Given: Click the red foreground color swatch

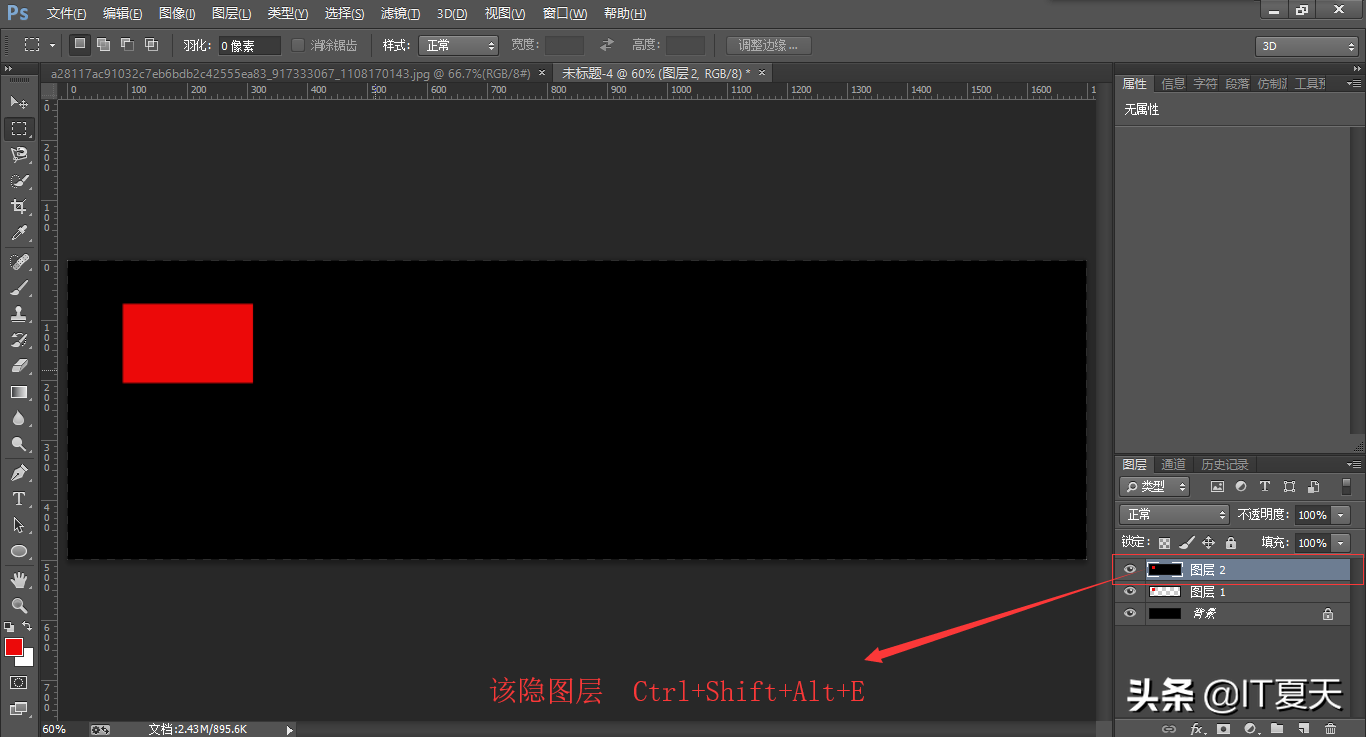Looking at the screenshot, I should (14, 647).
